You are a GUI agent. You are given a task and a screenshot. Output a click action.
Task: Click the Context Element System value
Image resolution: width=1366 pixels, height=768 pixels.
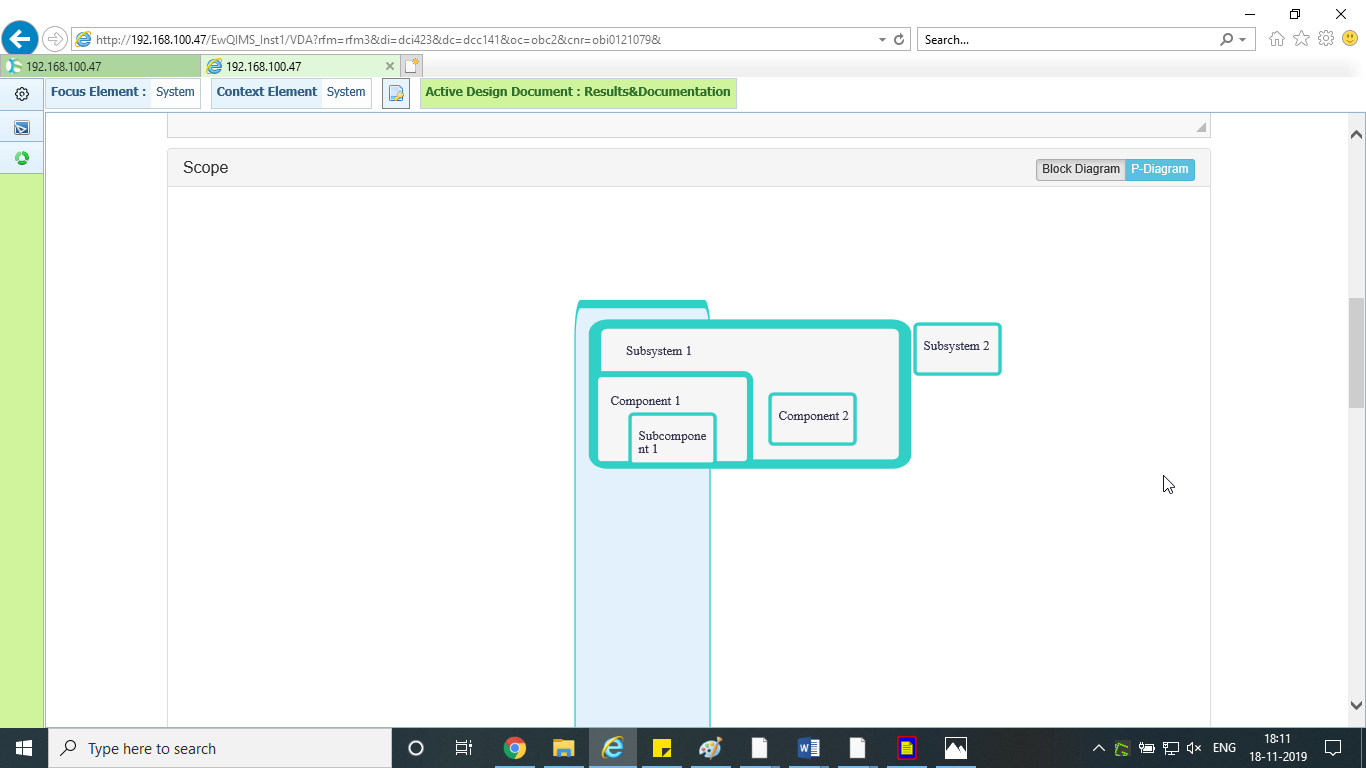[x=346, y=92]
